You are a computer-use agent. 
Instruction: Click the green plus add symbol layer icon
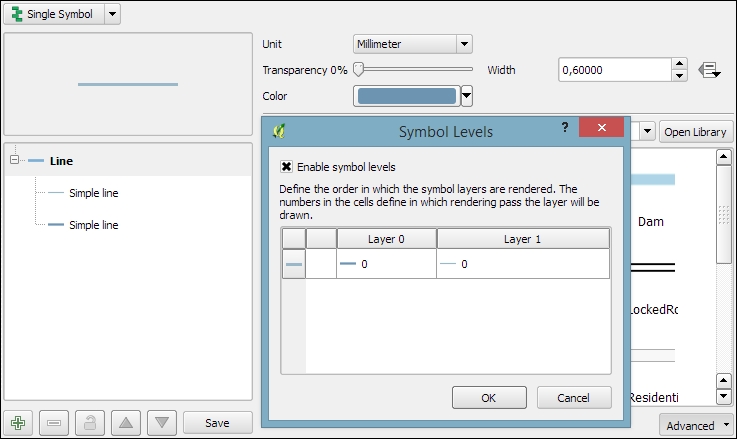[x=18, y=423]
